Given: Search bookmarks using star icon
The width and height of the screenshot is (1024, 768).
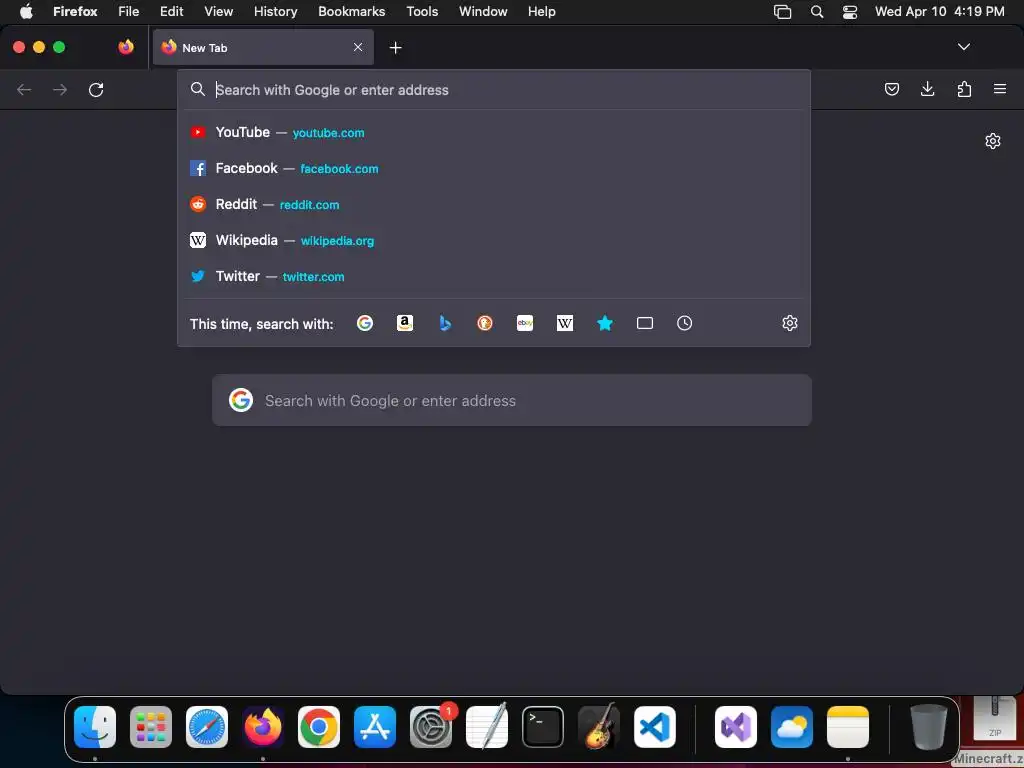Looking at the screenshot, I should pyautogui.click(x=605, y=323).
